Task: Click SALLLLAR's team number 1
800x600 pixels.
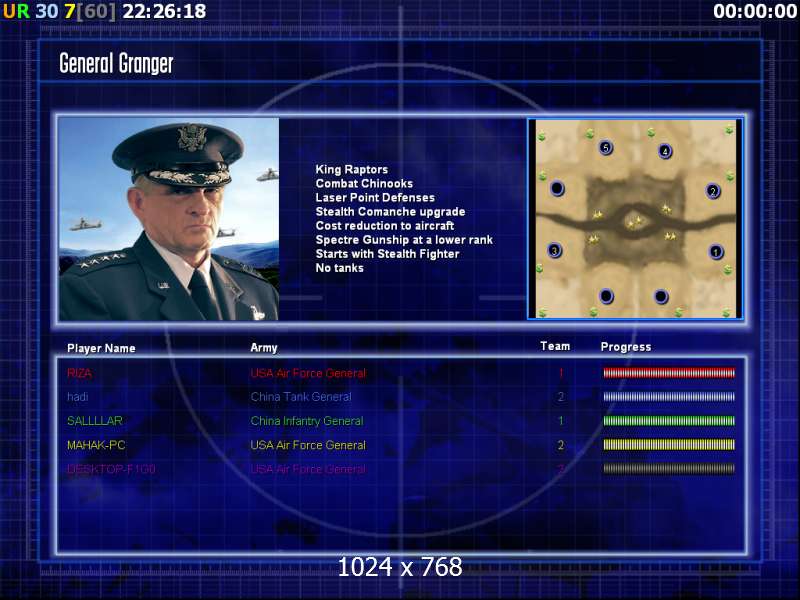Action: pos(561,421)
